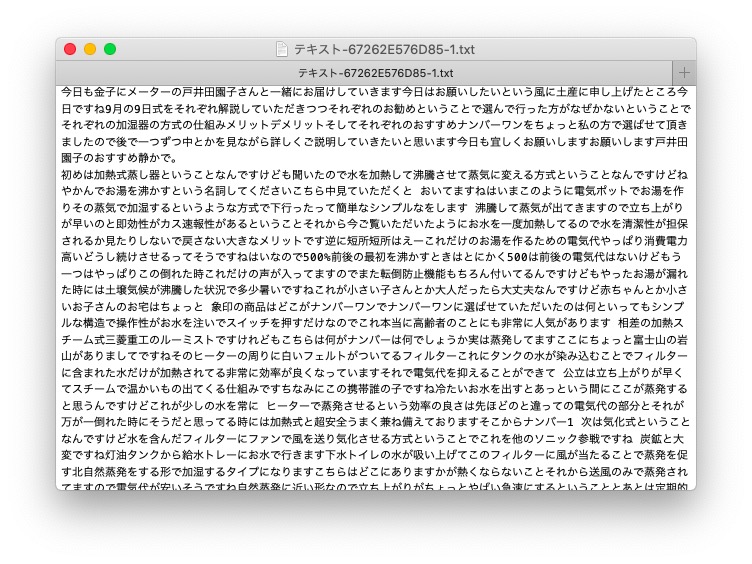Screen dimensions: 752x564
Task: Click the text 園子のおすすめ静かで。
Action: tap(120, 158)
